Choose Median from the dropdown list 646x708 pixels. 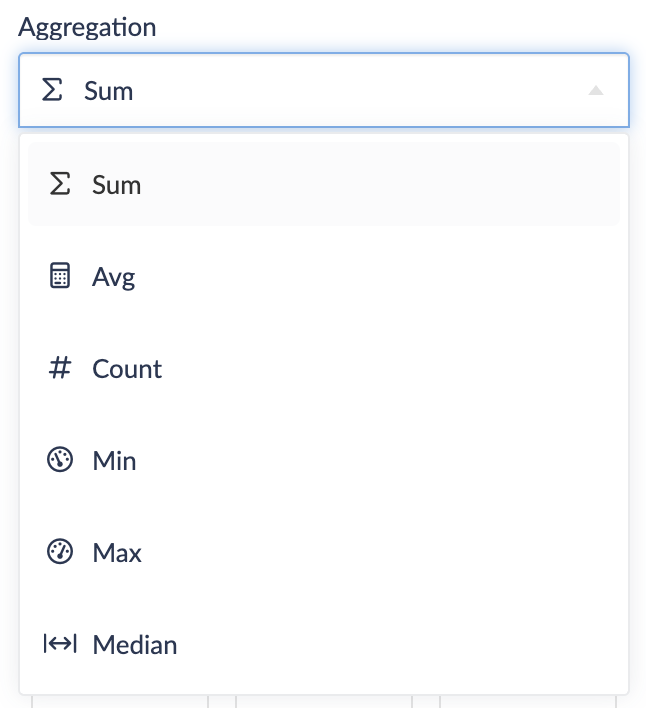[x=134, y=645]
